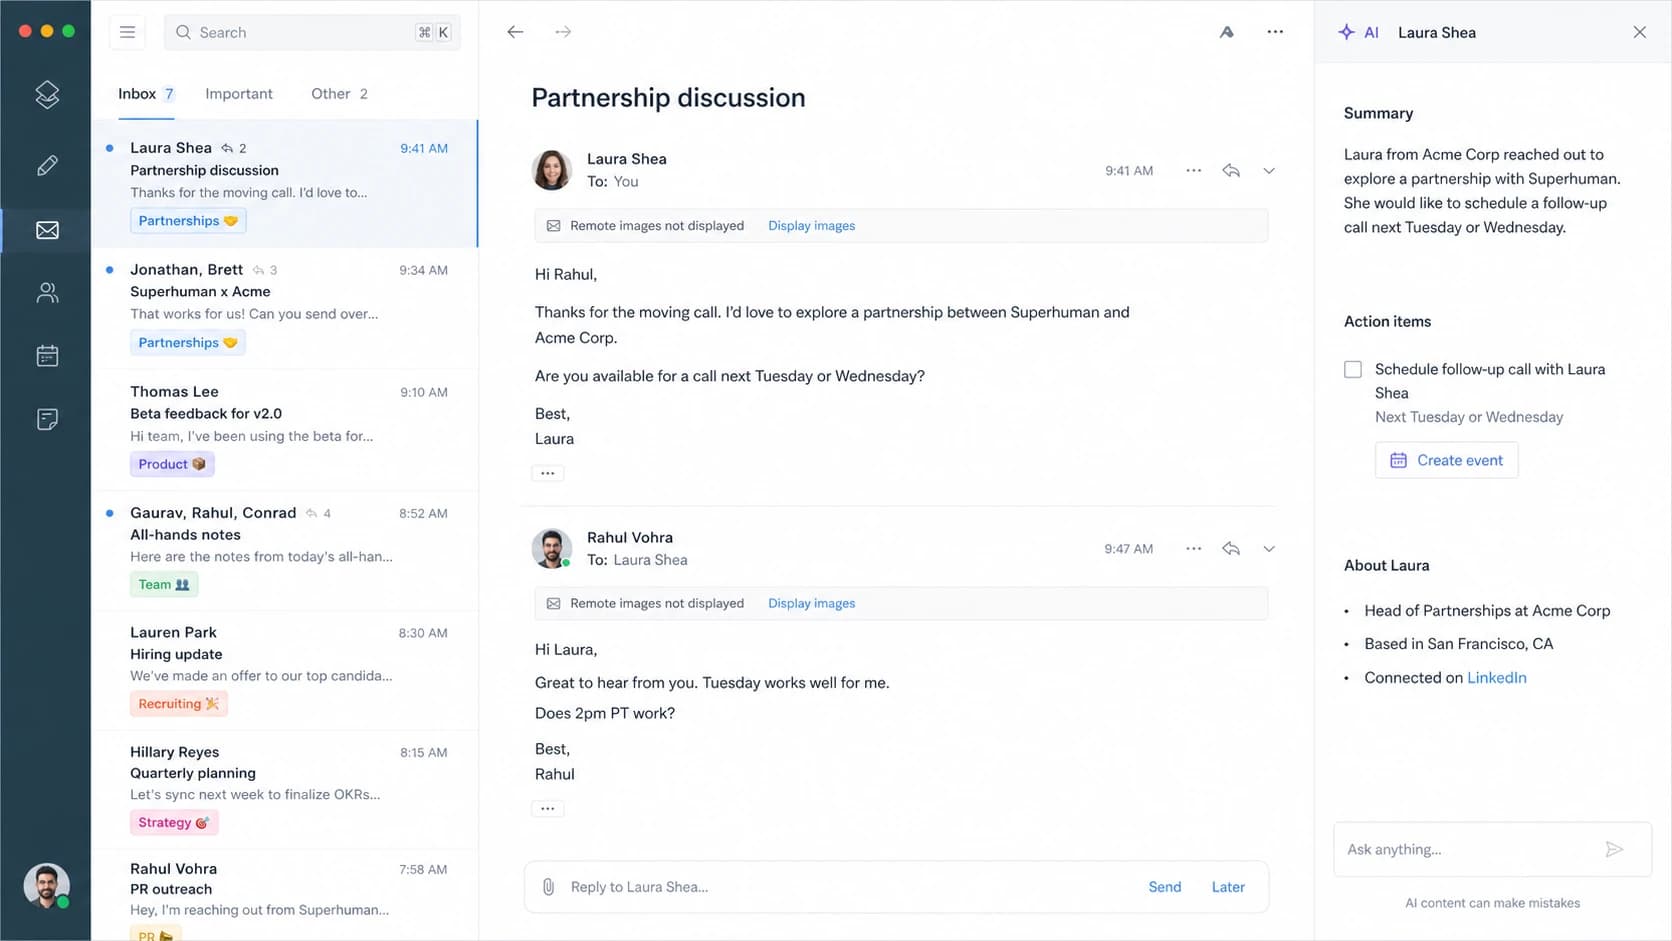This screenshot has height=941, width=1672.
Task: Switch to the Other tab
Action: [x=339, y=94]
